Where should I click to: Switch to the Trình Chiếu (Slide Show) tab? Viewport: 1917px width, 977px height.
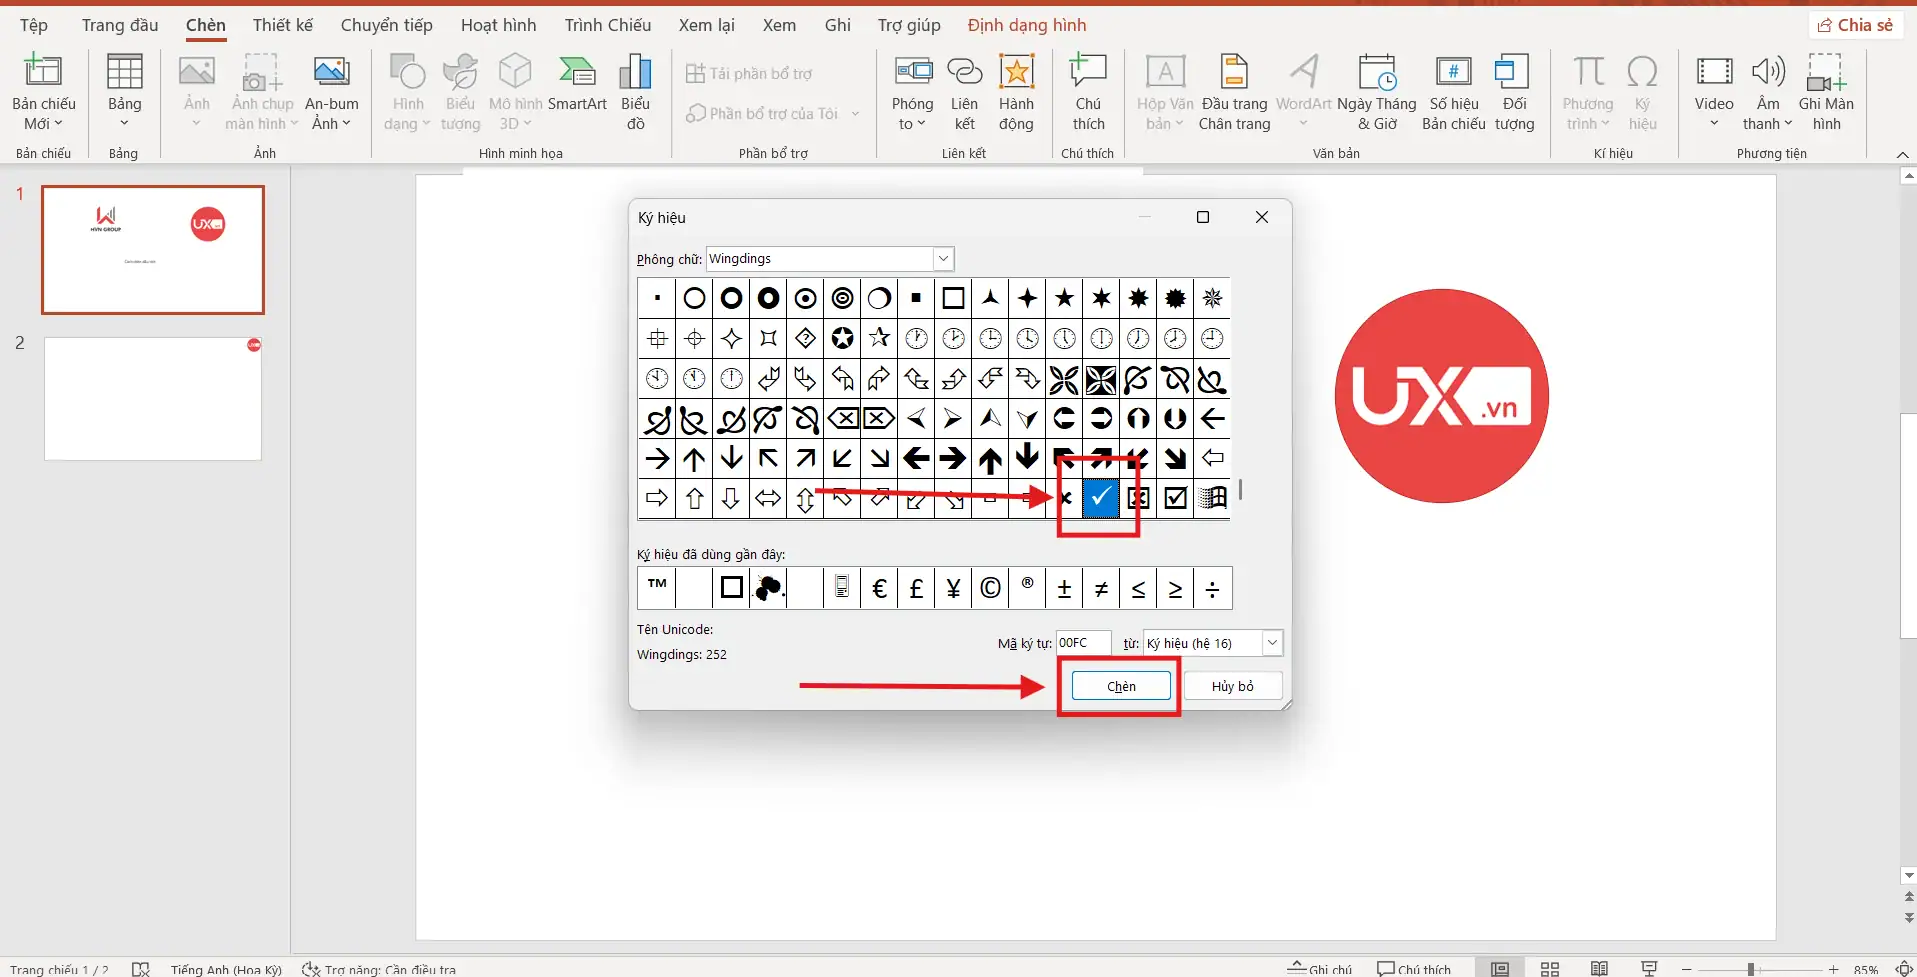pyautogui.click(x=608, y=25)
